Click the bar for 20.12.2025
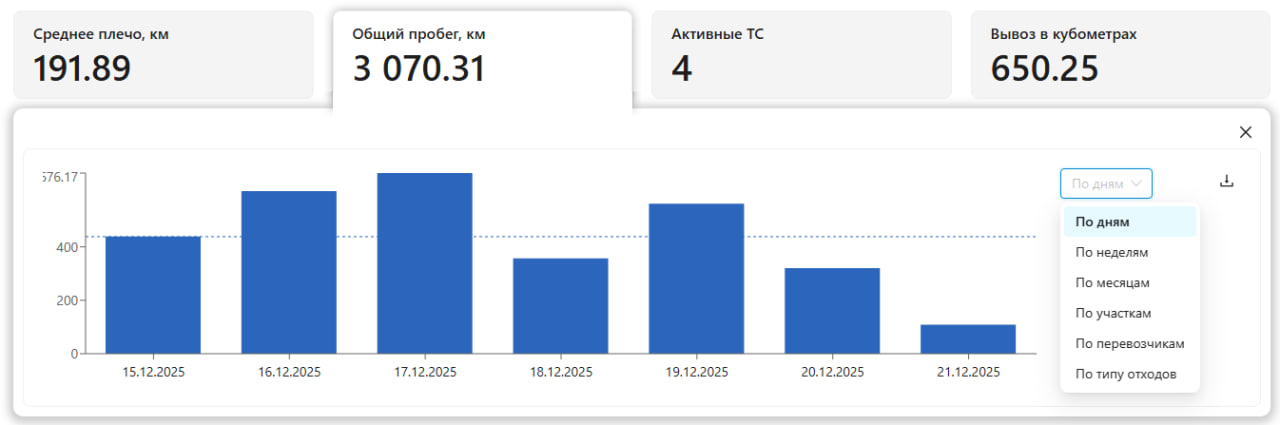 coord(832,311)
